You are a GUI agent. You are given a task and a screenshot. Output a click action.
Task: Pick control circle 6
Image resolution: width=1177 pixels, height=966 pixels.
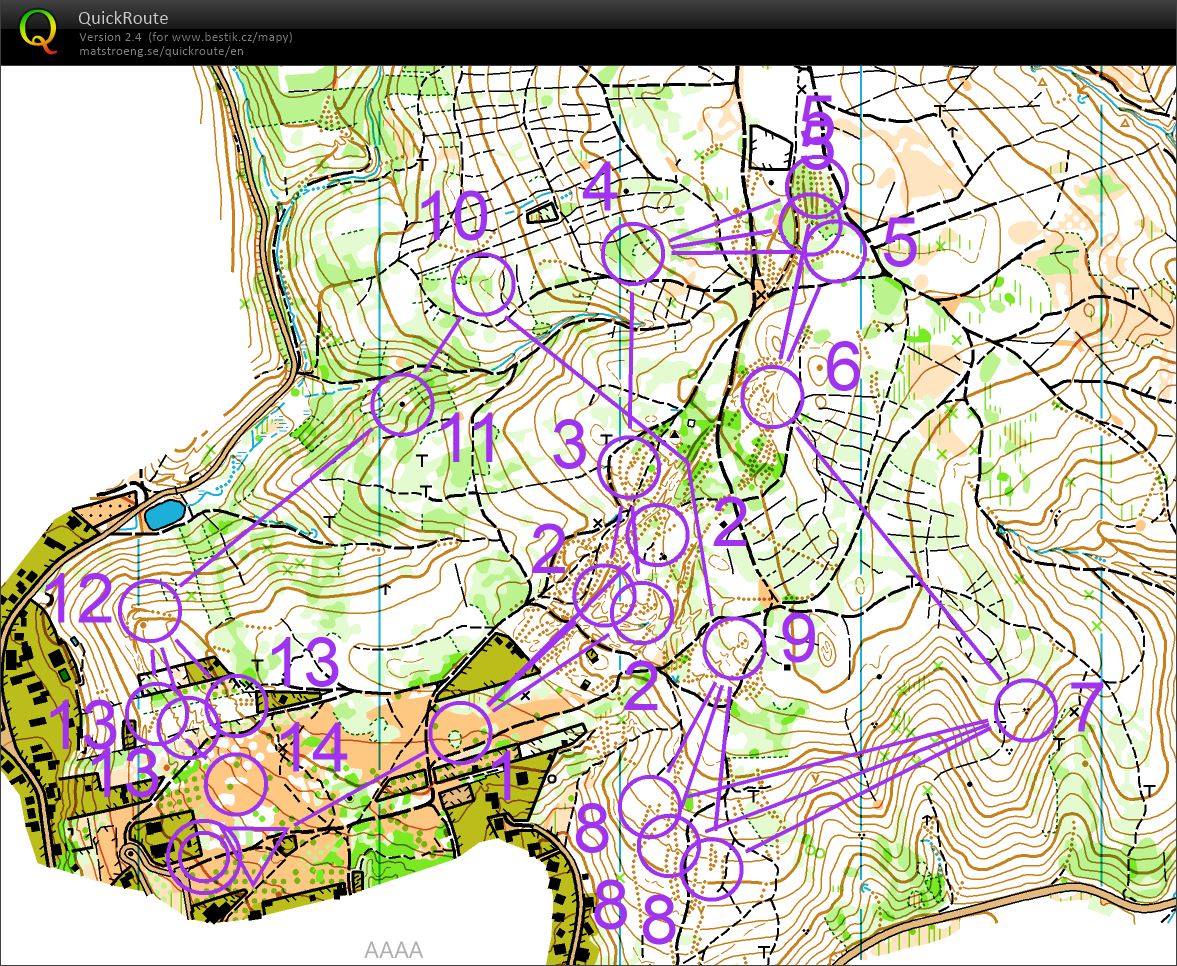(774, 396)
